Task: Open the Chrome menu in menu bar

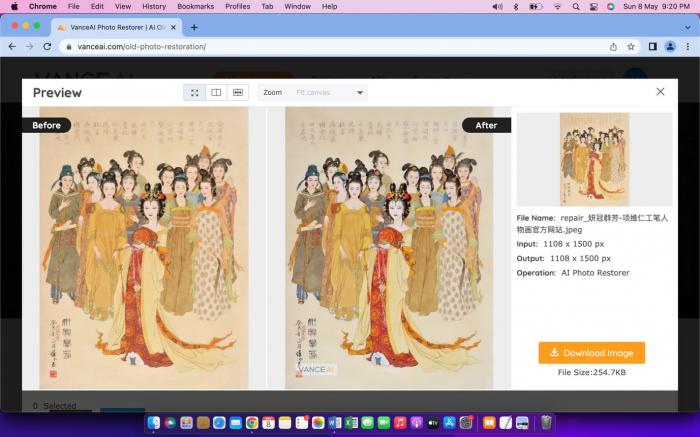Action: coord(42,6)
